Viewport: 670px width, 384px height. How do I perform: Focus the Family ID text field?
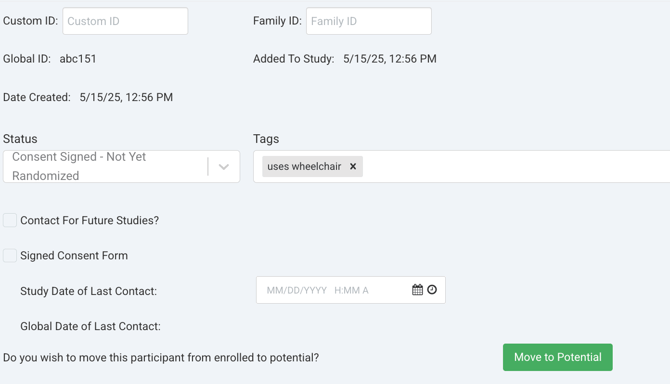pyautogui.click(x=369, y=21)
